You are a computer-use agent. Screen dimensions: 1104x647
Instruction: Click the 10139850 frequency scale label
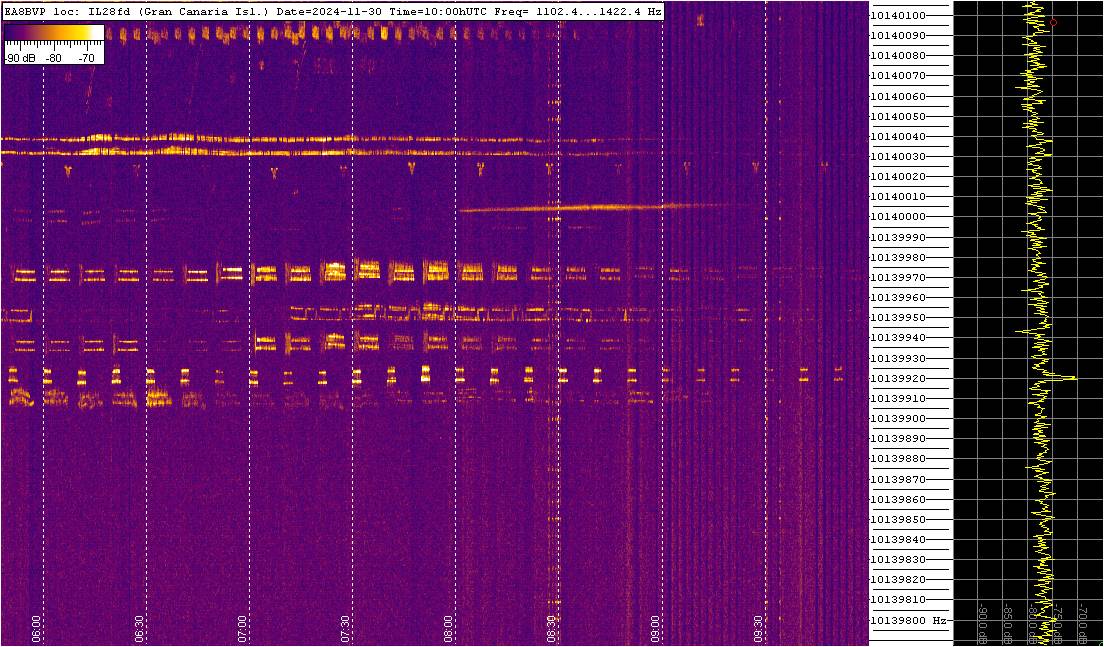tap(898, 520)
